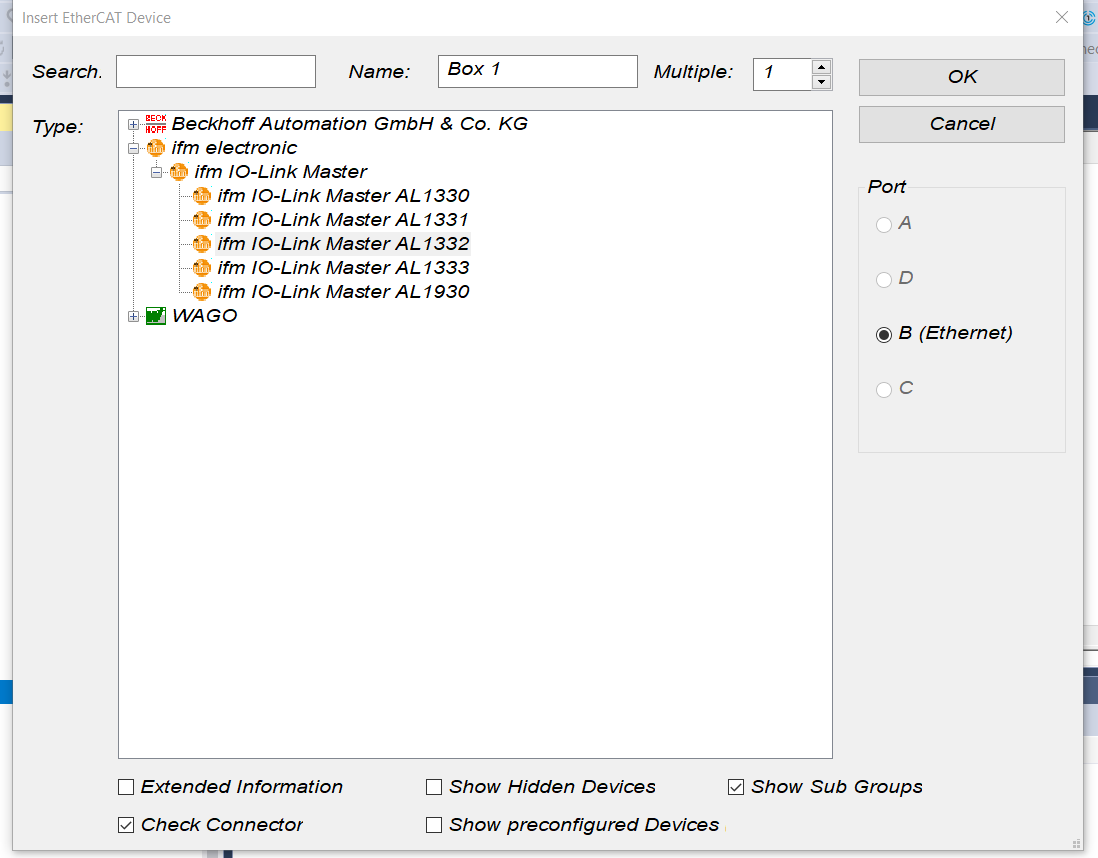This screenshot has width=1098, height=858.
Task: Select the WAGO tree entry
Action: pyautogui.click(x=204, y=316)
